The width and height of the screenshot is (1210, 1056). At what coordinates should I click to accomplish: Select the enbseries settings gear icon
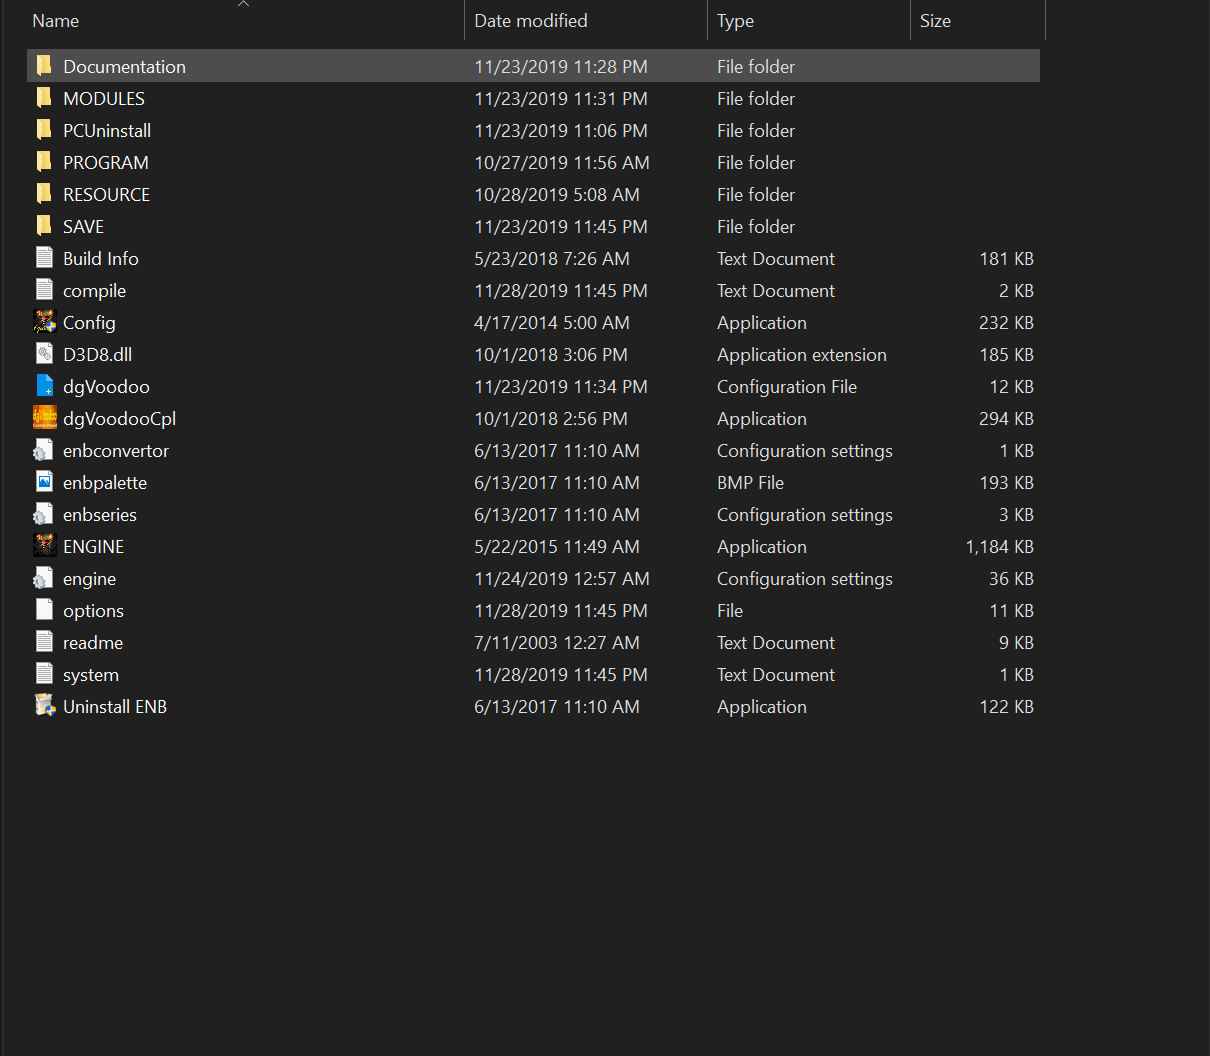[x=44, y=514]
